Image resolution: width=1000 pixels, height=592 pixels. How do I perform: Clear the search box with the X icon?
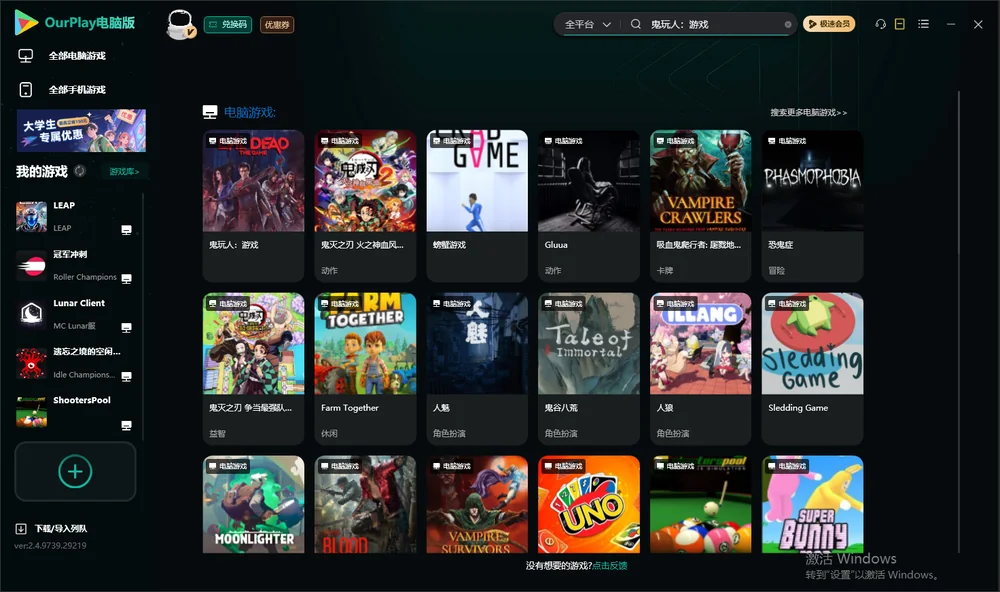pos(788,25)
